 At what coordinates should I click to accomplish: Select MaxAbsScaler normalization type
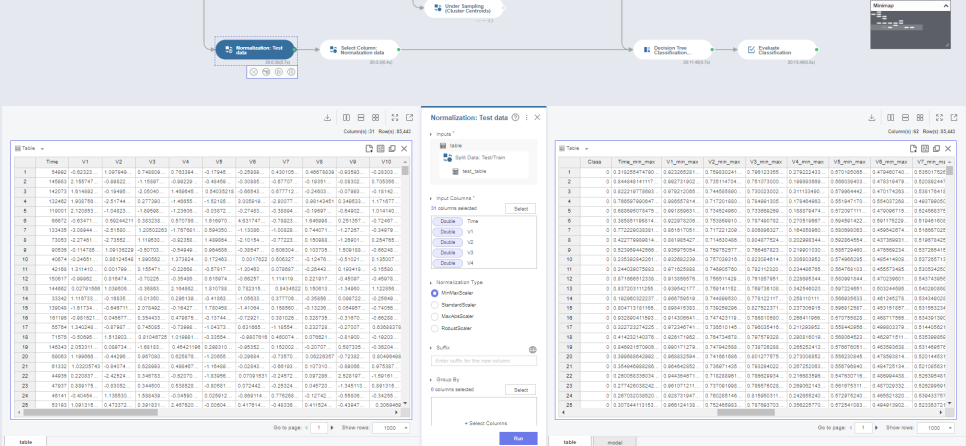(x=435, y=317)
